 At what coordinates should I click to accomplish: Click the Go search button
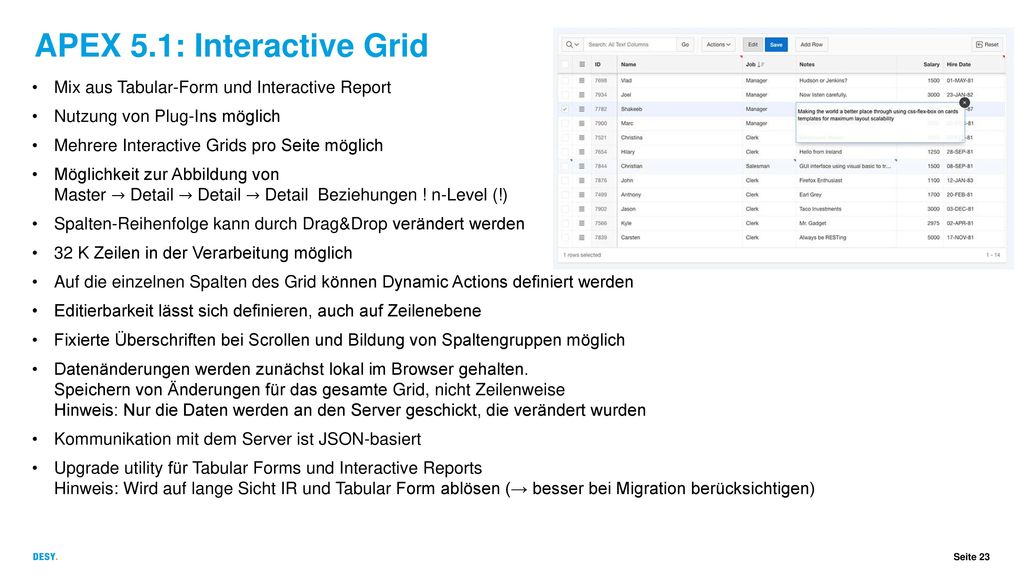coord(685,44)
